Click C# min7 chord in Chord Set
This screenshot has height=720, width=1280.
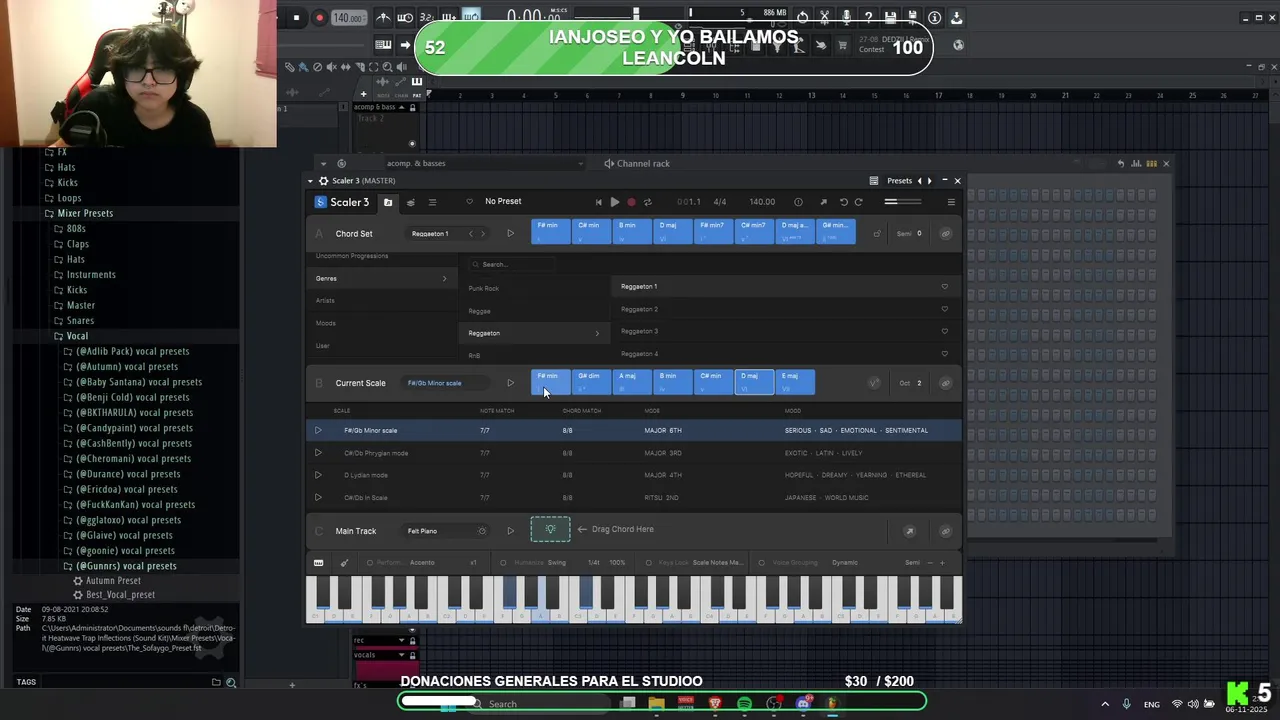[x=755, y=232]
